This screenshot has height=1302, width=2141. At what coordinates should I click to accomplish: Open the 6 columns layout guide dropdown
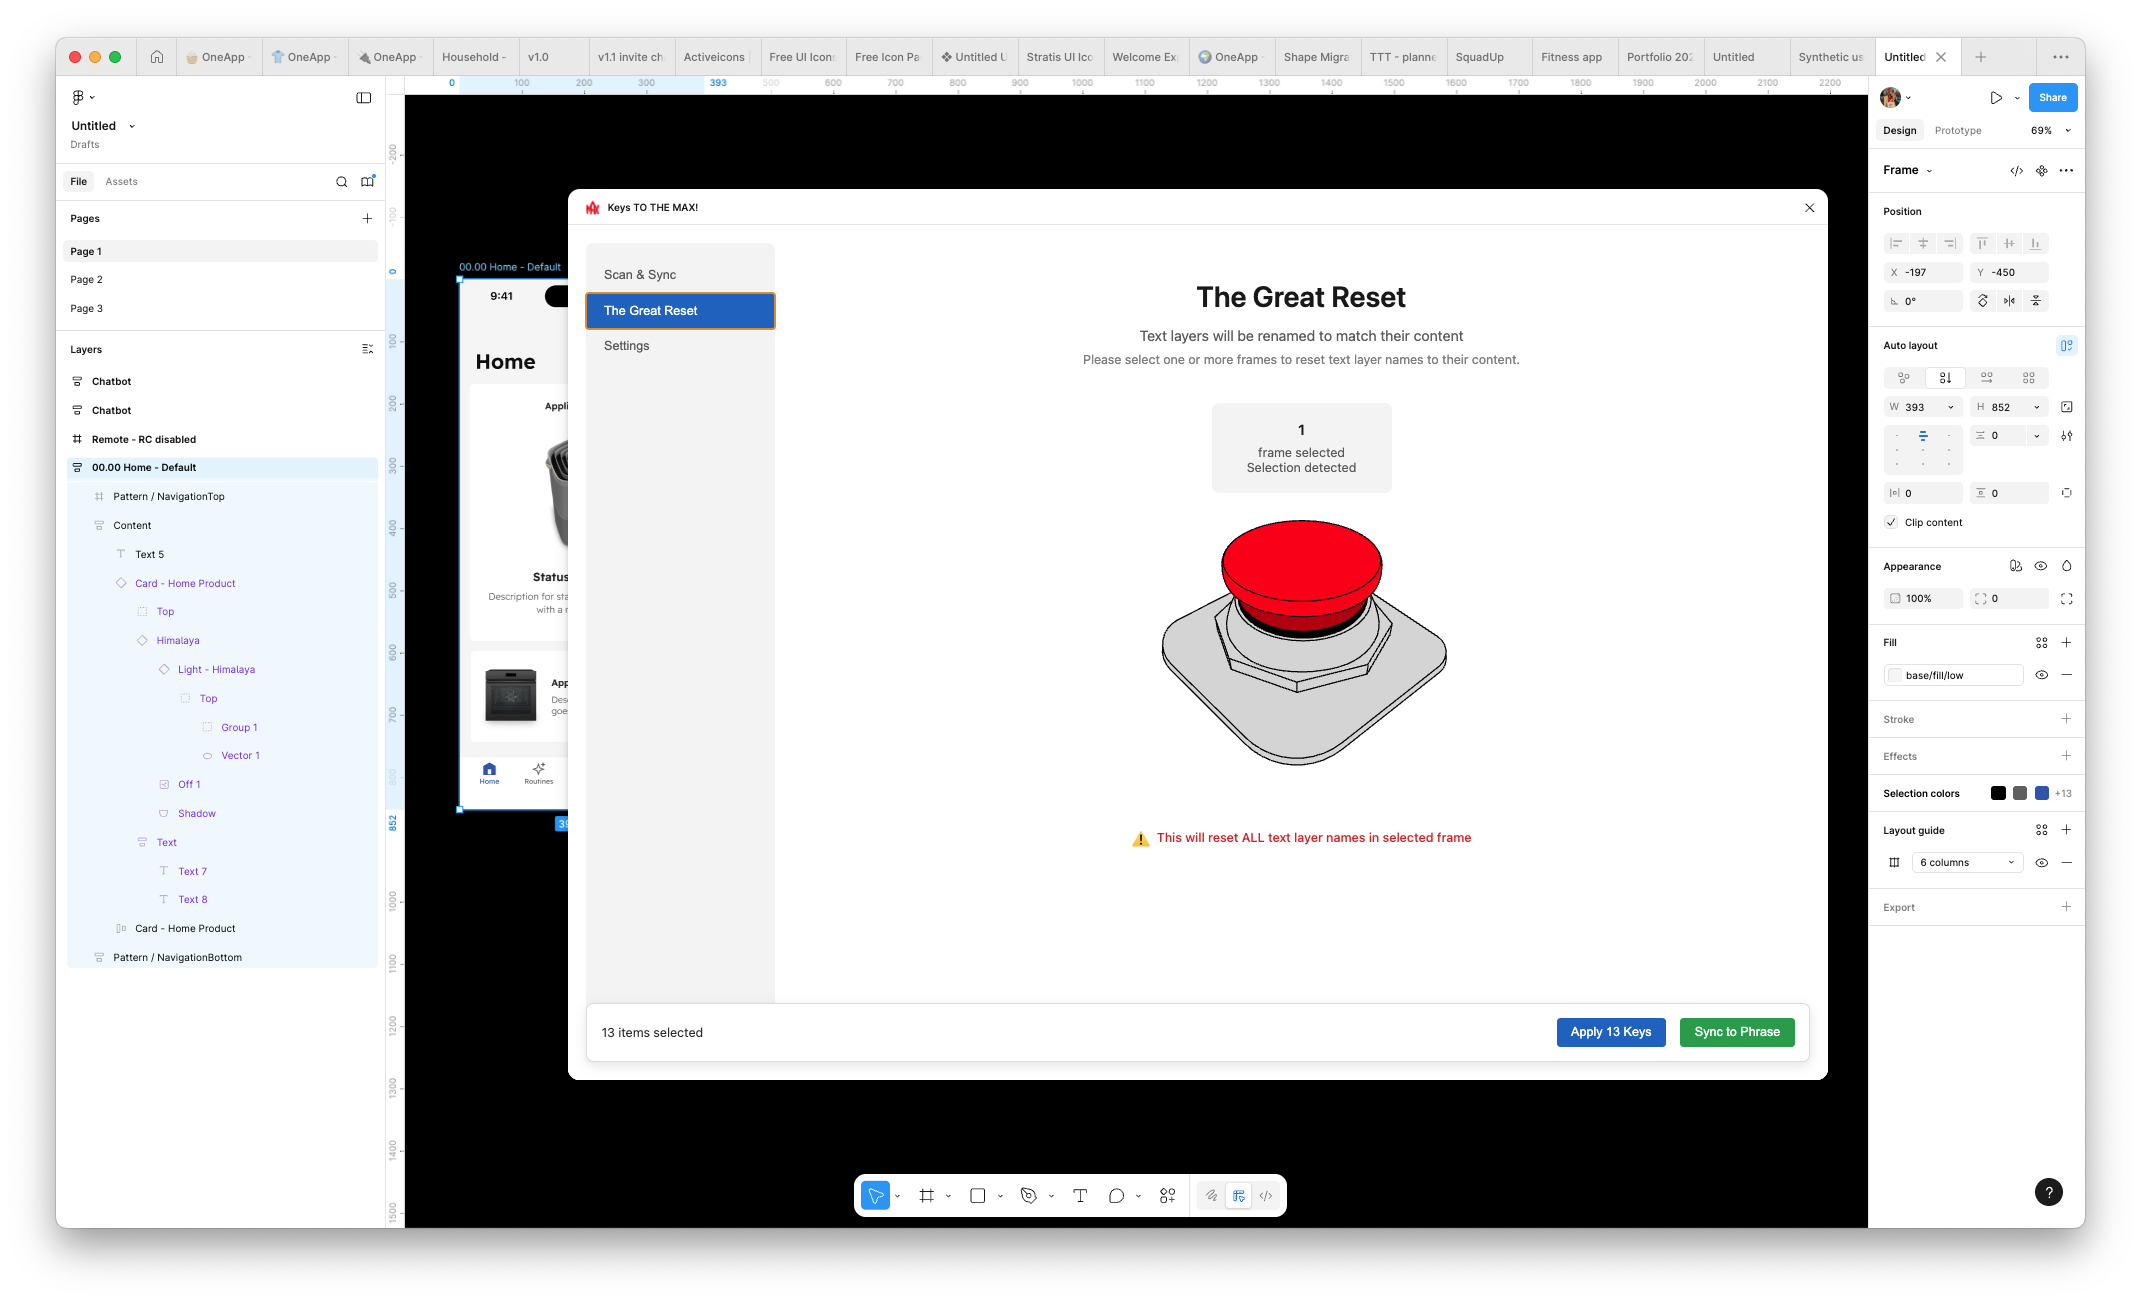(x=1966, y=862)
